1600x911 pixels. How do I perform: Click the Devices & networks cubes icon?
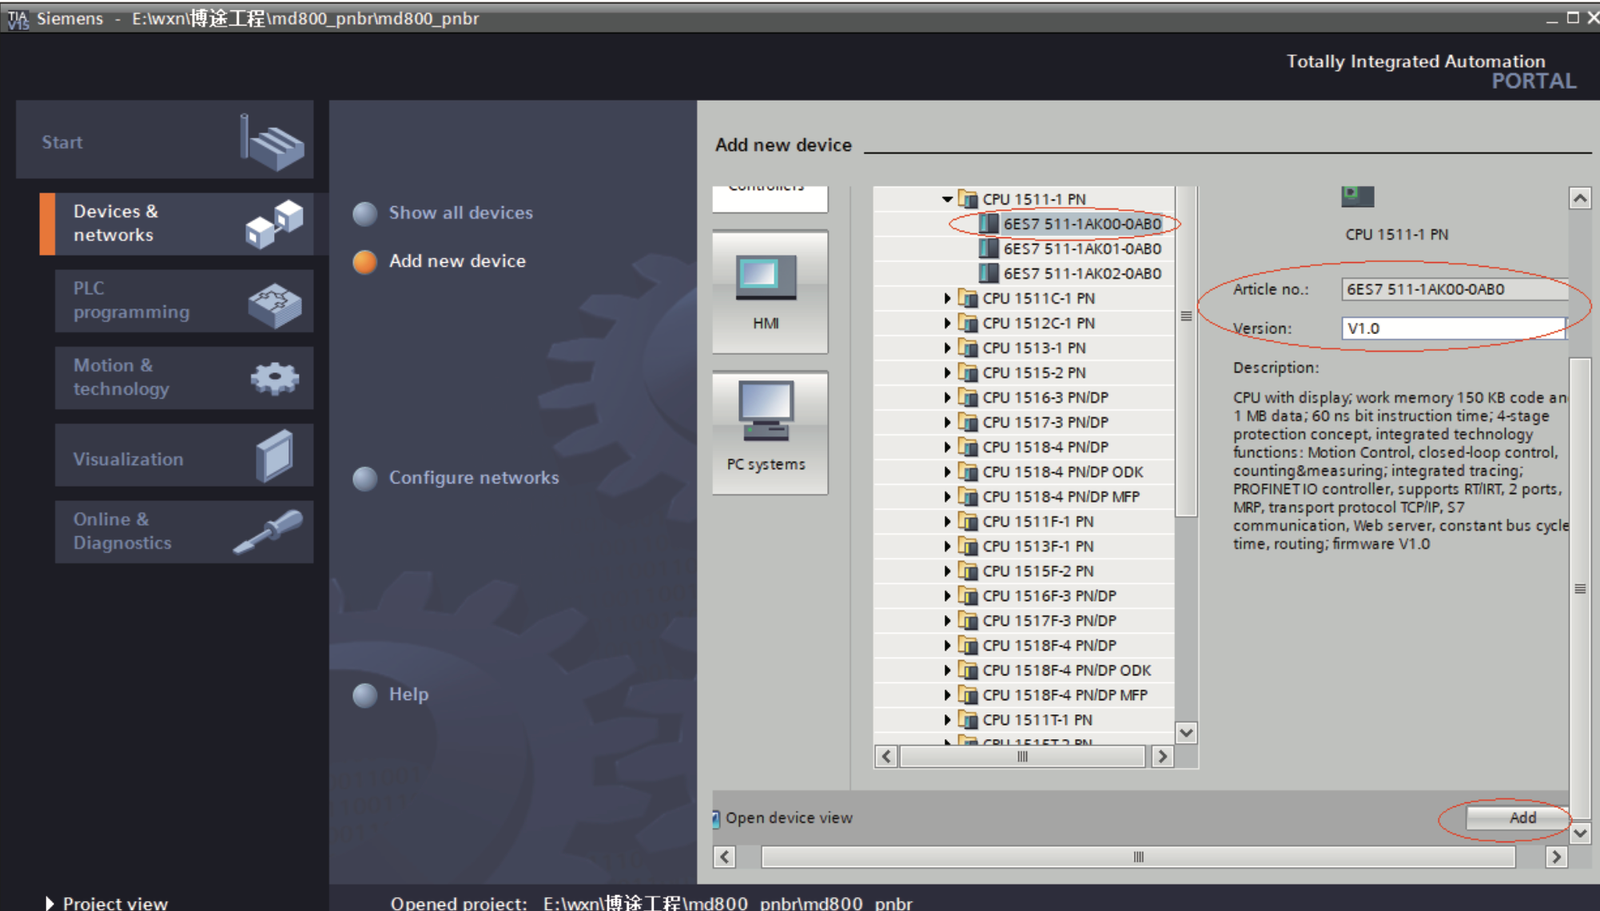[274, 224]
